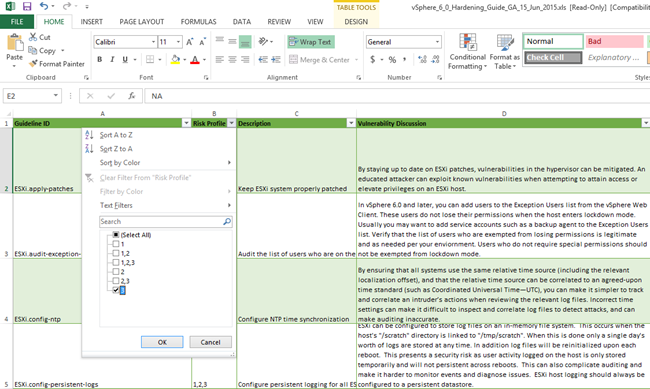Increase font size with the large A
This screenshot has height=389, width=650.
(189, 42)
